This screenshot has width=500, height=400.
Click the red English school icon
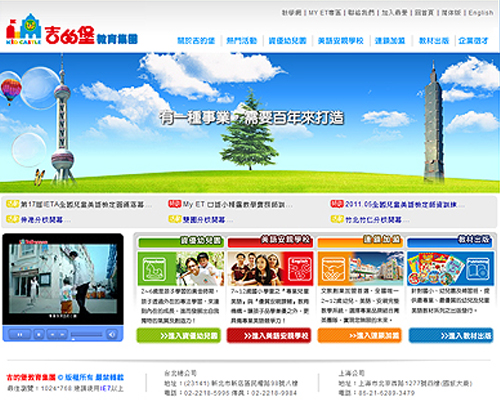tap(299, 269)
